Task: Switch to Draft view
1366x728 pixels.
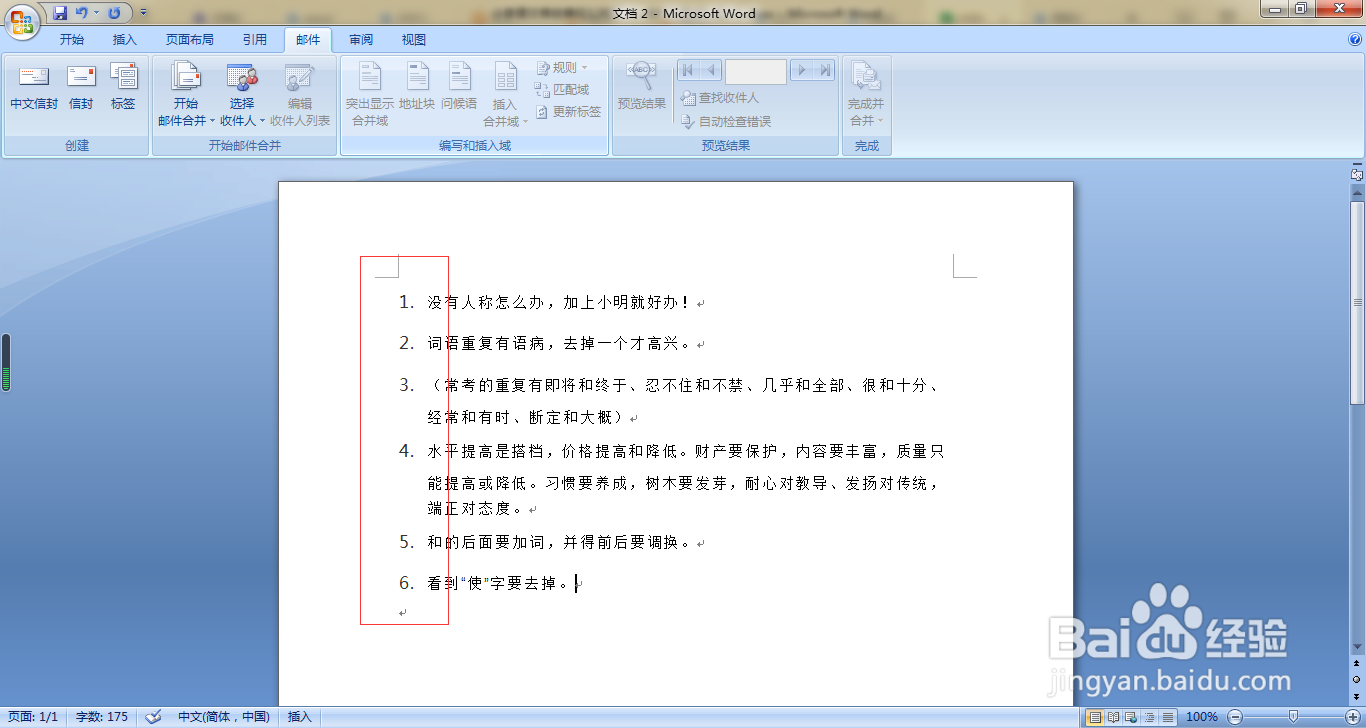Action: pos(1167,717)
